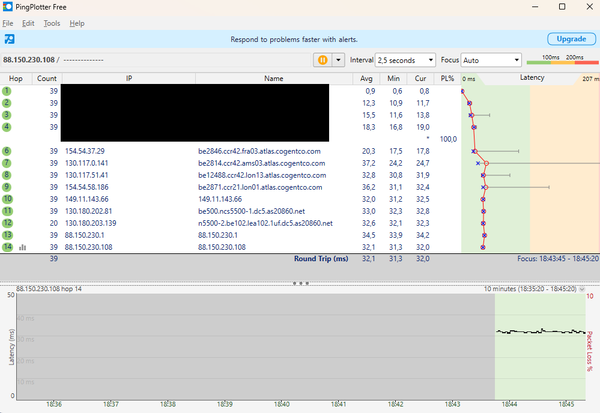Click the 18:40 marker on timeline axis

[282, 404]
